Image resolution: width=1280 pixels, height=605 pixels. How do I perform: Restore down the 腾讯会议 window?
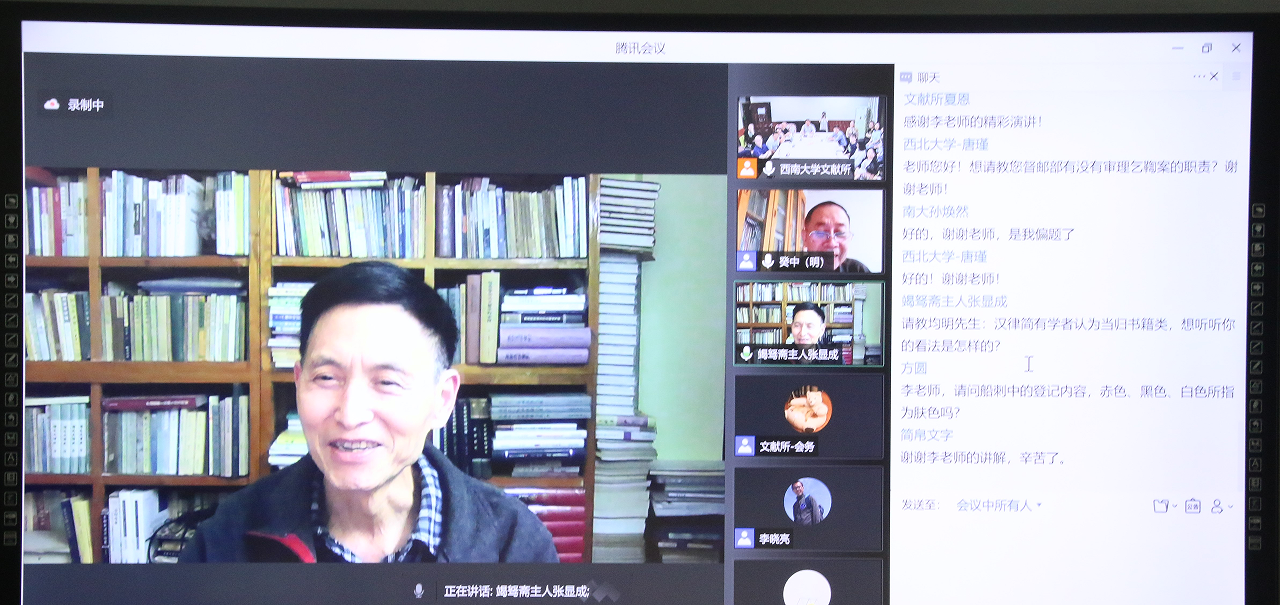[x=1207, y=48]
